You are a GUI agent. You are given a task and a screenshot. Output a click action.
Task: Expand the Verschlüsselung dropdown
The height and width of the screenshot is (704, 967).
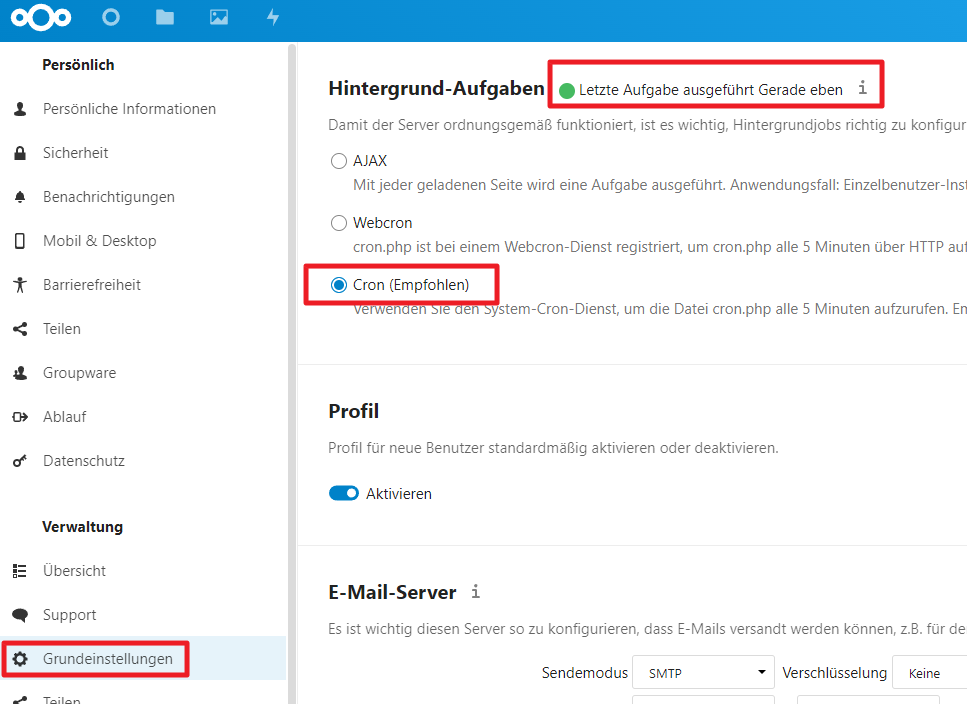[930, 673]
